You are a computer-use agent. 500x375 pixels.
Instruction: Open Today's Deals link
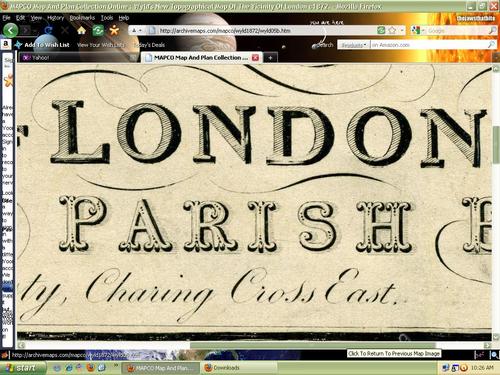[x=149, y=45]
